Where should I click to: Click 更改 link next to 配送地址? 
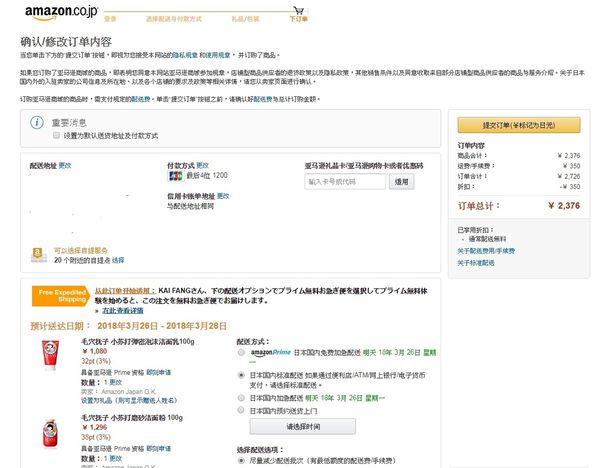[x=65, y=164]
